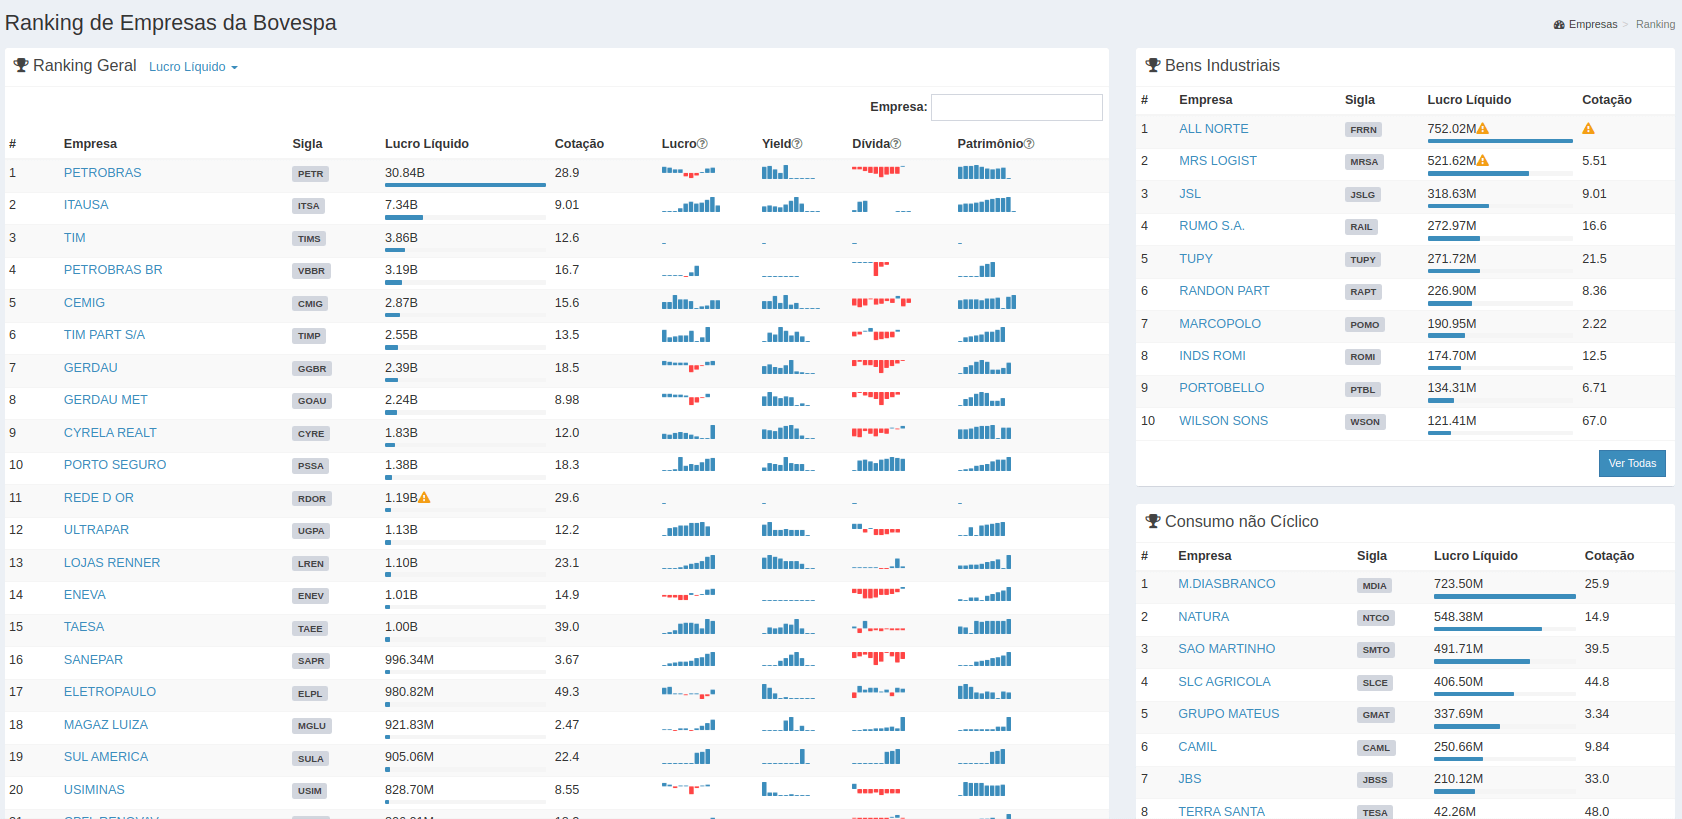Click the Empresas breadcrumb icon
This screenshot has height=819, width=1682.
click(1559, 24)
